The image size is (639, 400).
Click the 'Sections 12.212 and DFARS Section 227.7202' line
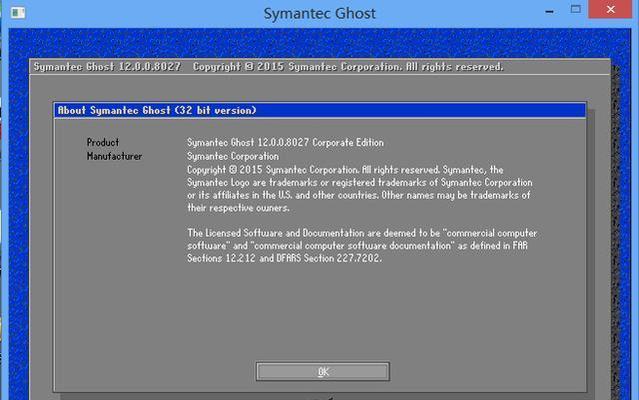284,258
